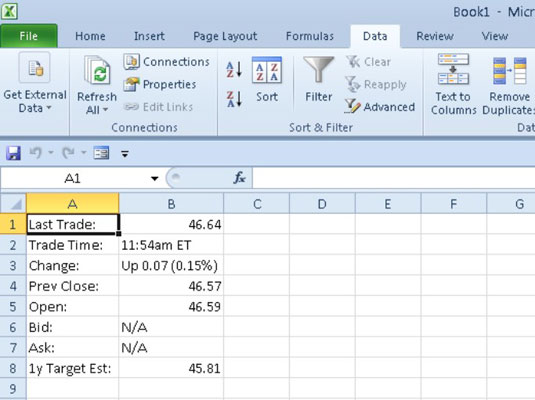
Task: Select the cell '11:54am ET'
Action: click(x=171, y=245)
